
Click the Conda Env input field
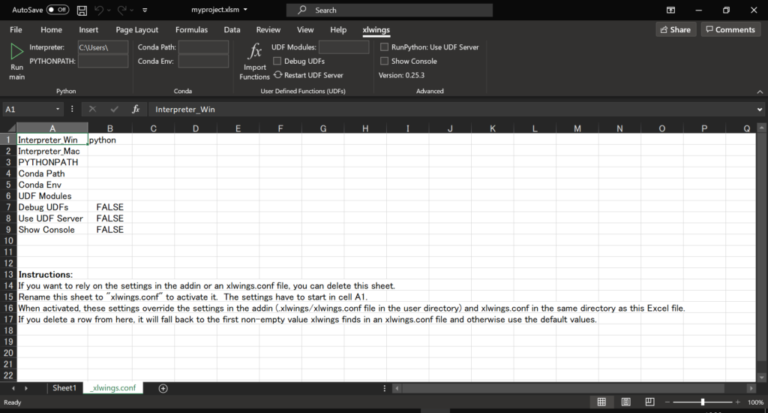tap(203, 61)
